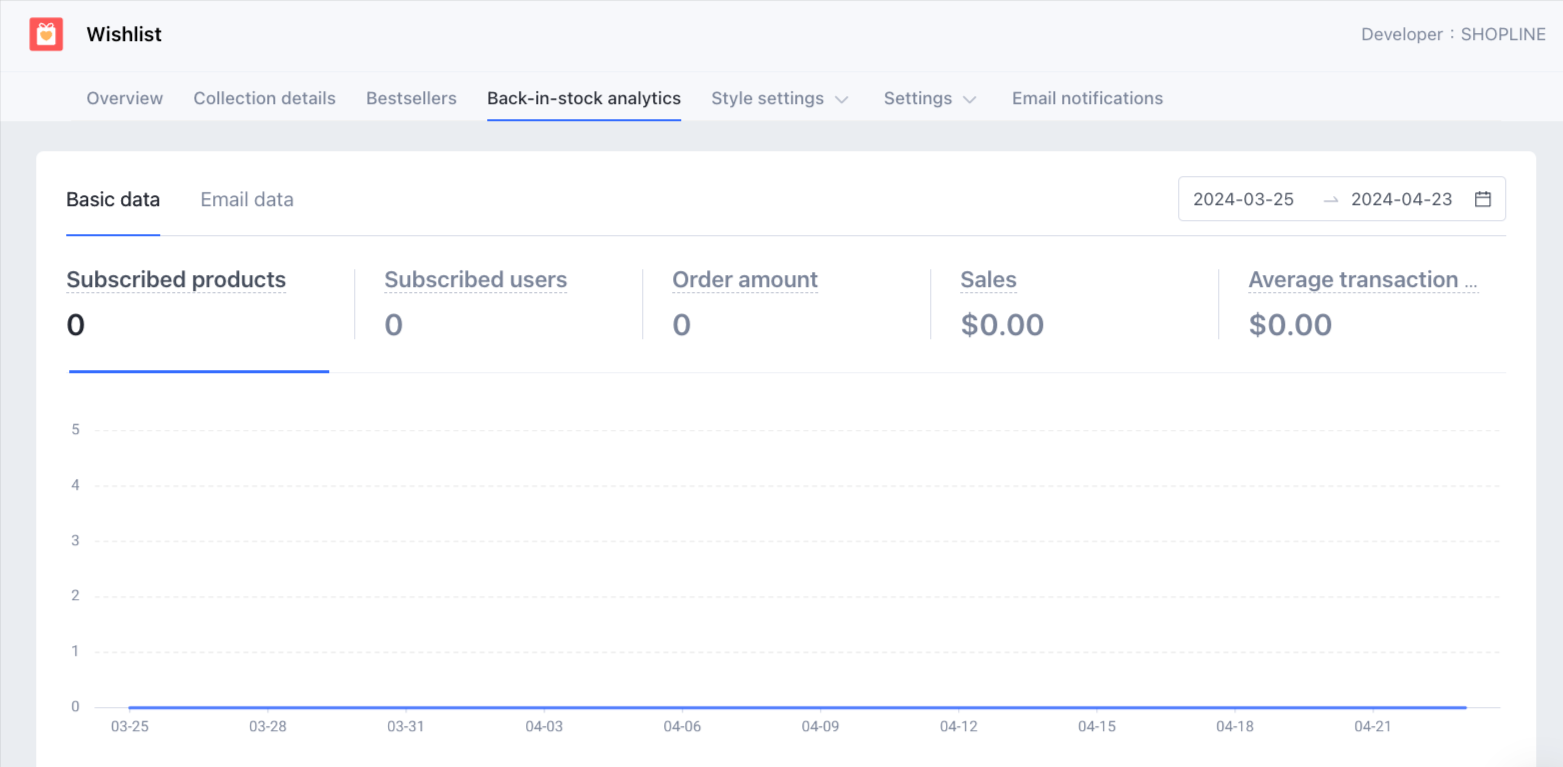Image resolution: width=1563 pixels, height=767 pixels.
Task: Switch to the Bestsellers tab
Action: click(x=411, y=98)
